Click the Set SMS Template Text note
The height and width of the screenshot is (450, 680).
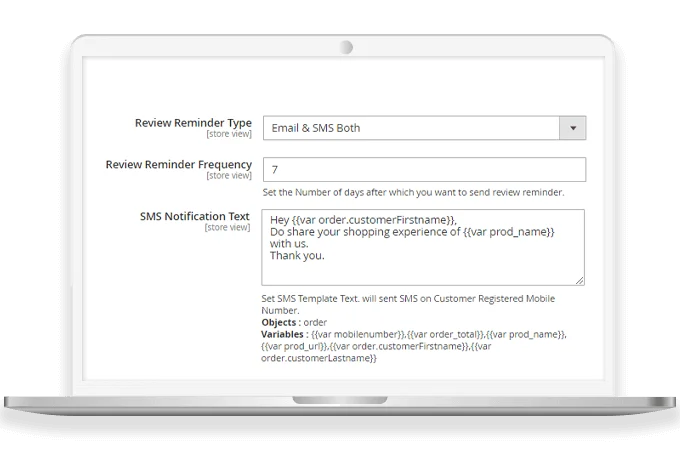point(408,304)
